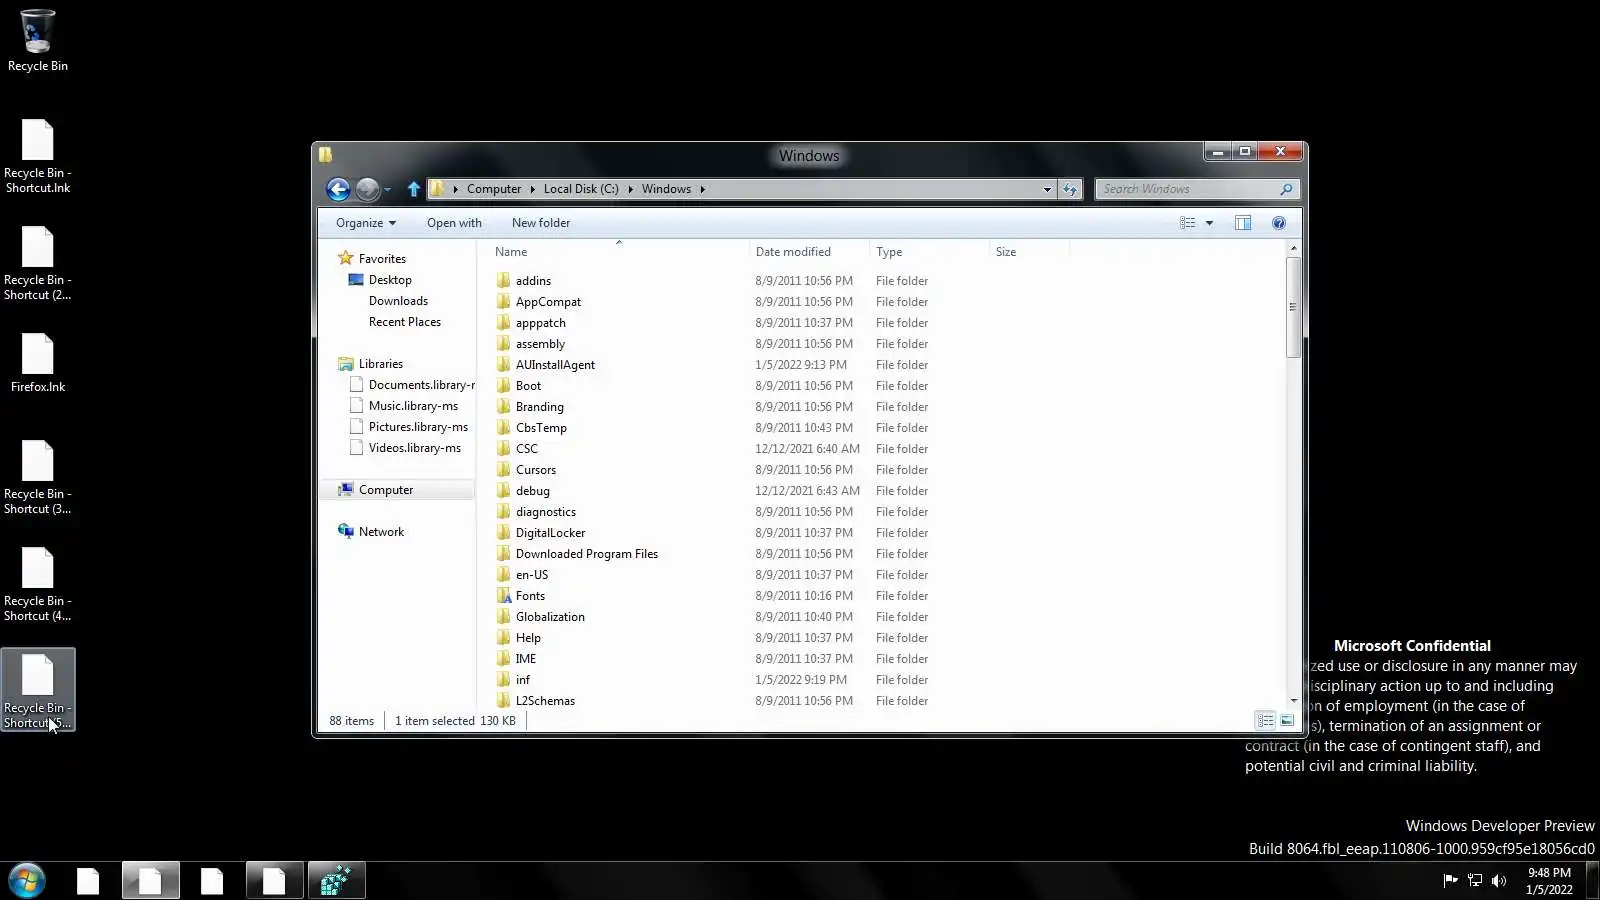Click the New folder toolbar button
Image resolution: width=1600 pixels, height=900 pixels.
(x=541, y=223)
